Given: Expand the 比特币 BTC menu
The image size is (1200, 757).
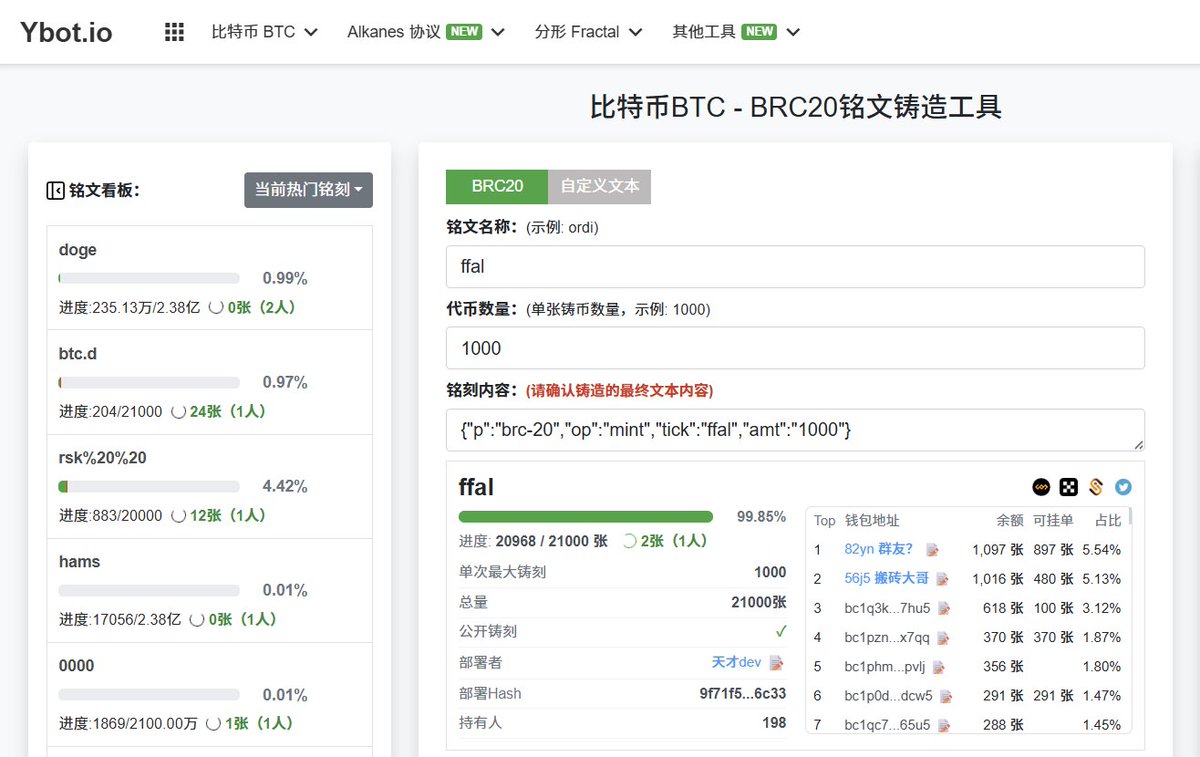Looking at the screenshot, I should pos(265,32).
